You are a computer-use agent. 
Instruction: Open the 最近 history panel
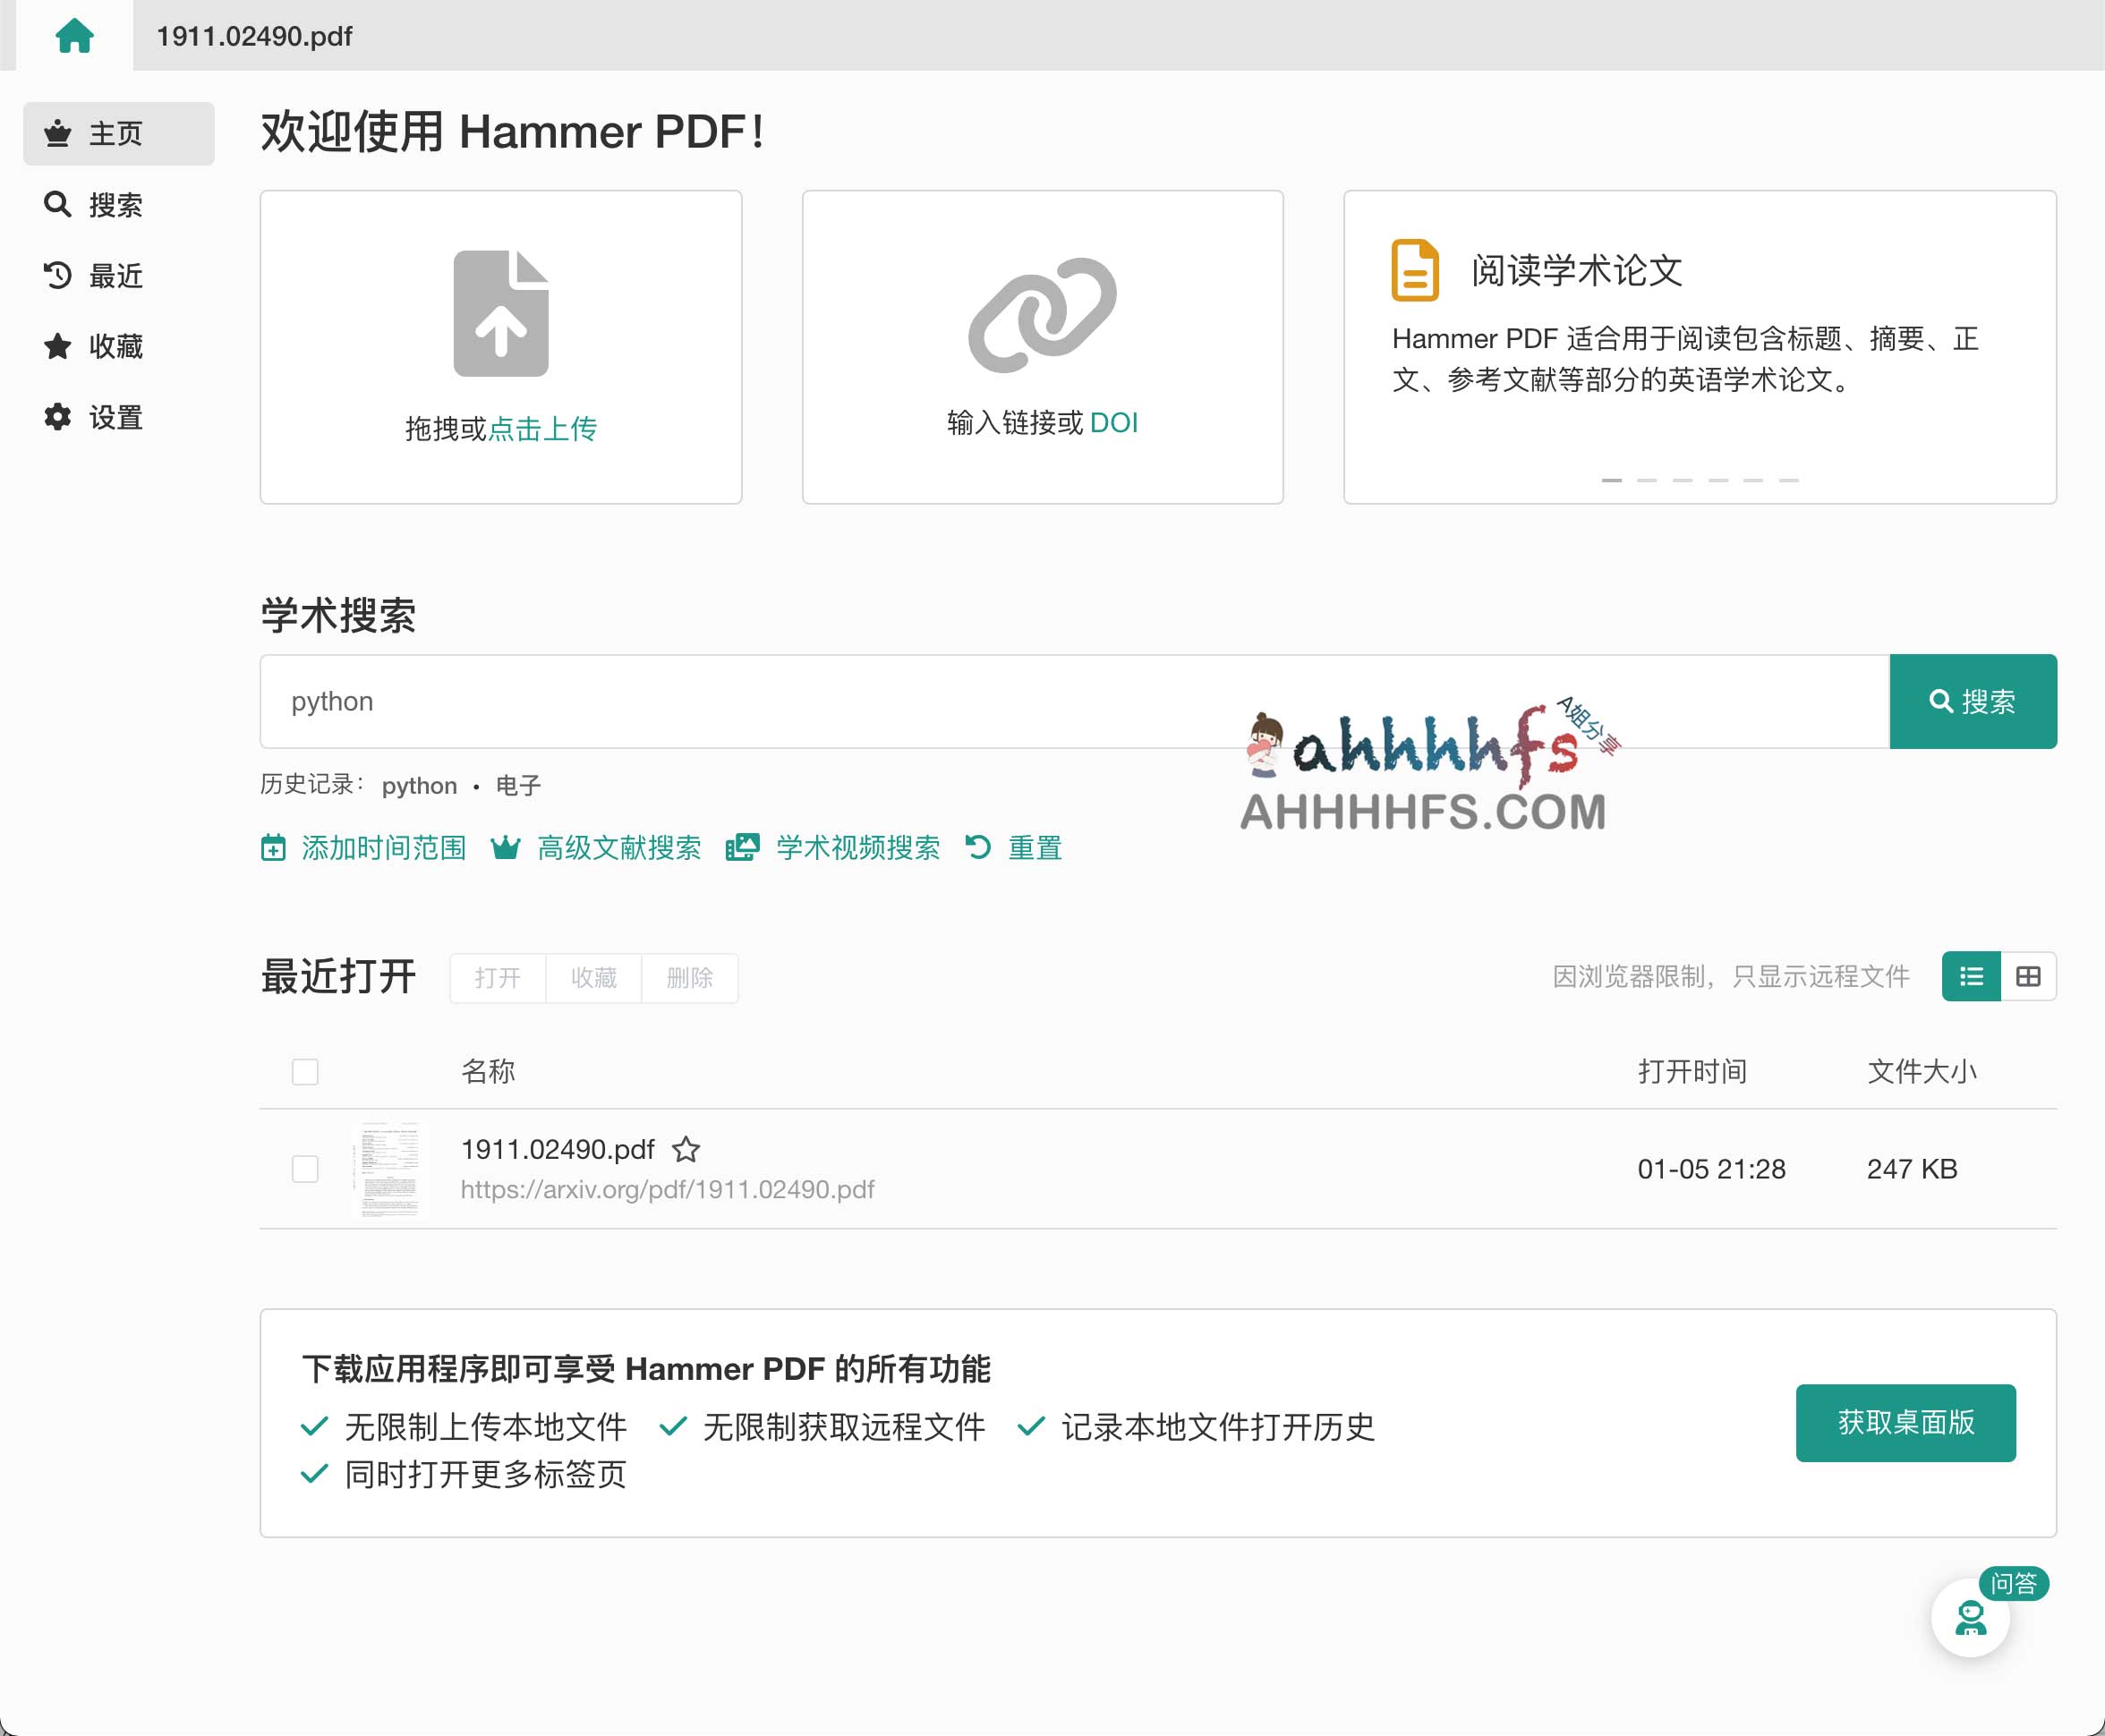[115, 275]
